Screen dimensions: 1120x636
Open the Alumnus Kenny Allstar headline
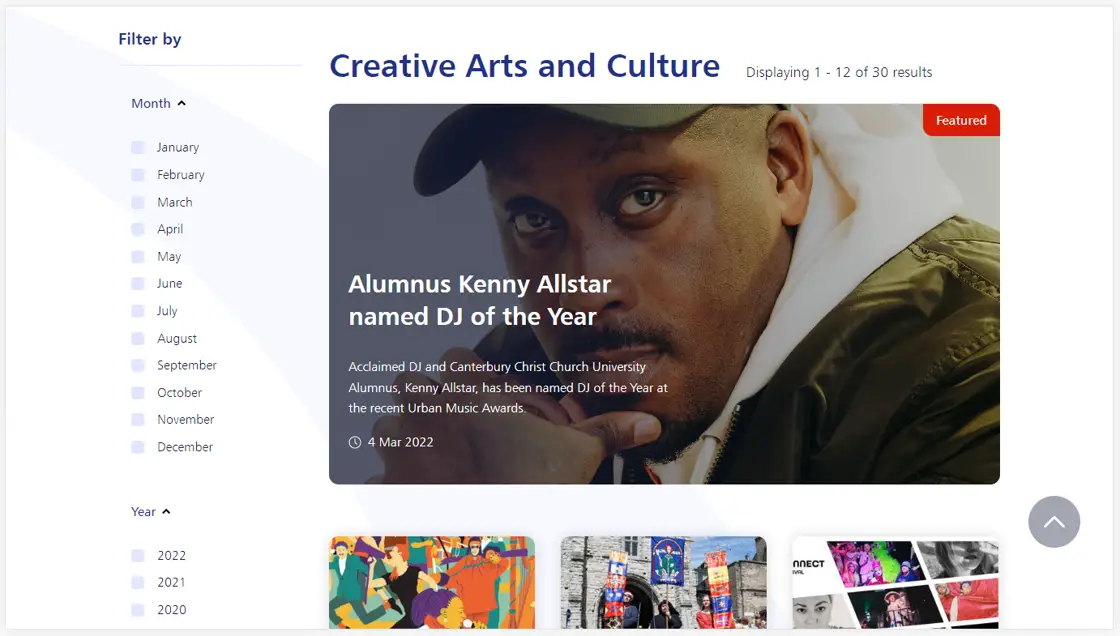tap(479, 300)
